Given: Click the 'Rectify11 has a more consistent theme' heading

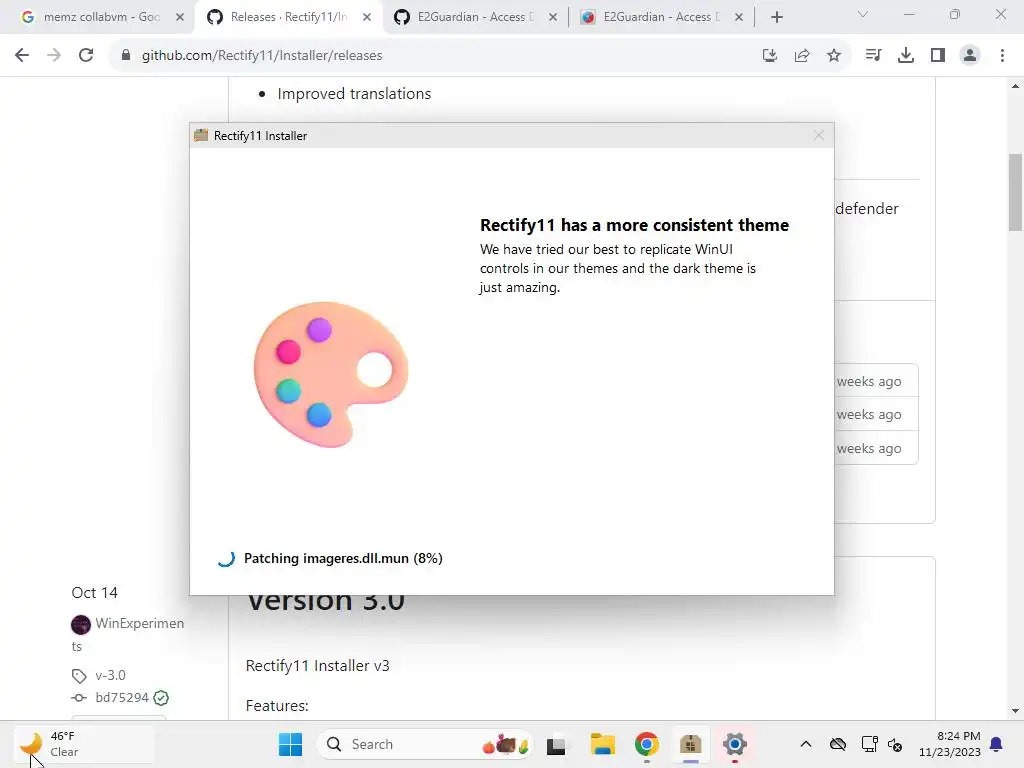Looking at the screenshot, I should coord(634,225).
